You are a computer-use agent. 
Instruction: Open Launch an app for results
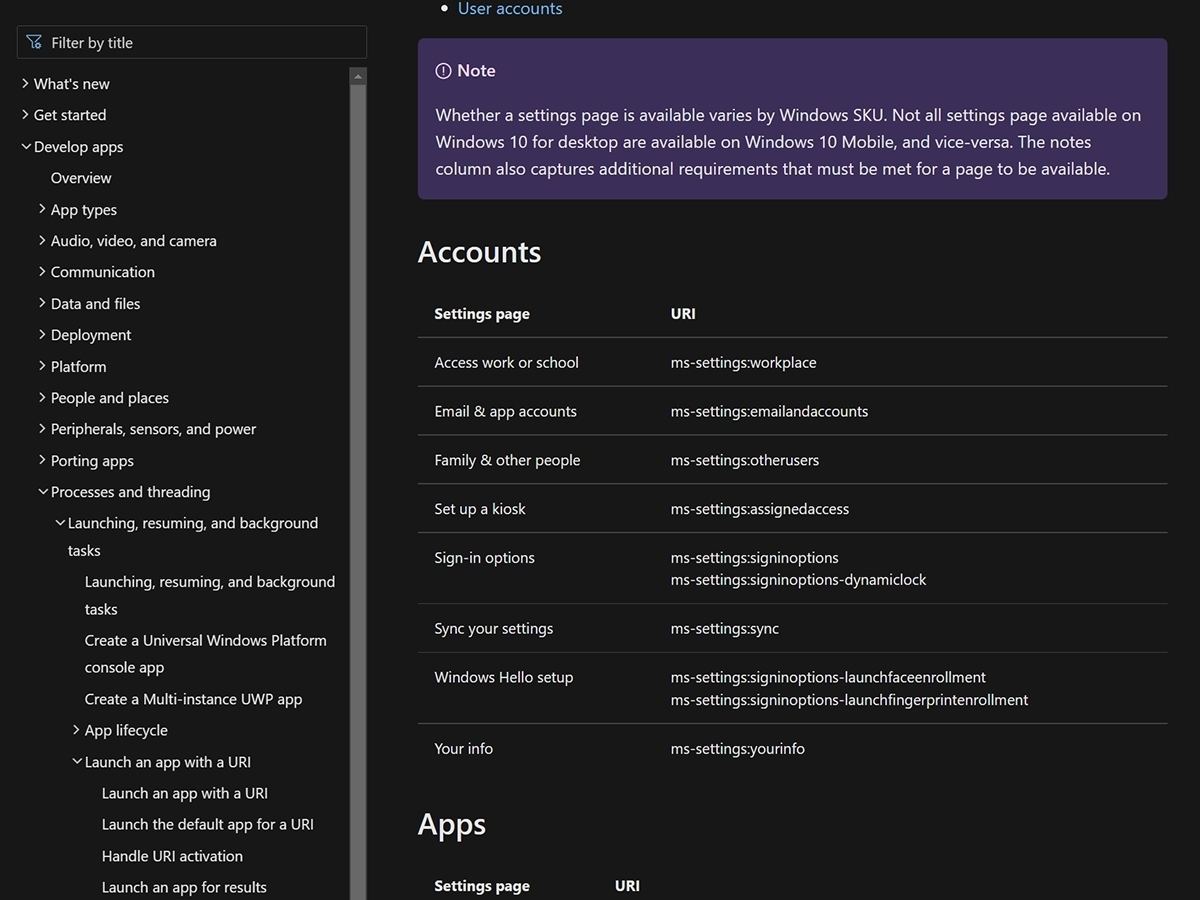click(184, 887)
